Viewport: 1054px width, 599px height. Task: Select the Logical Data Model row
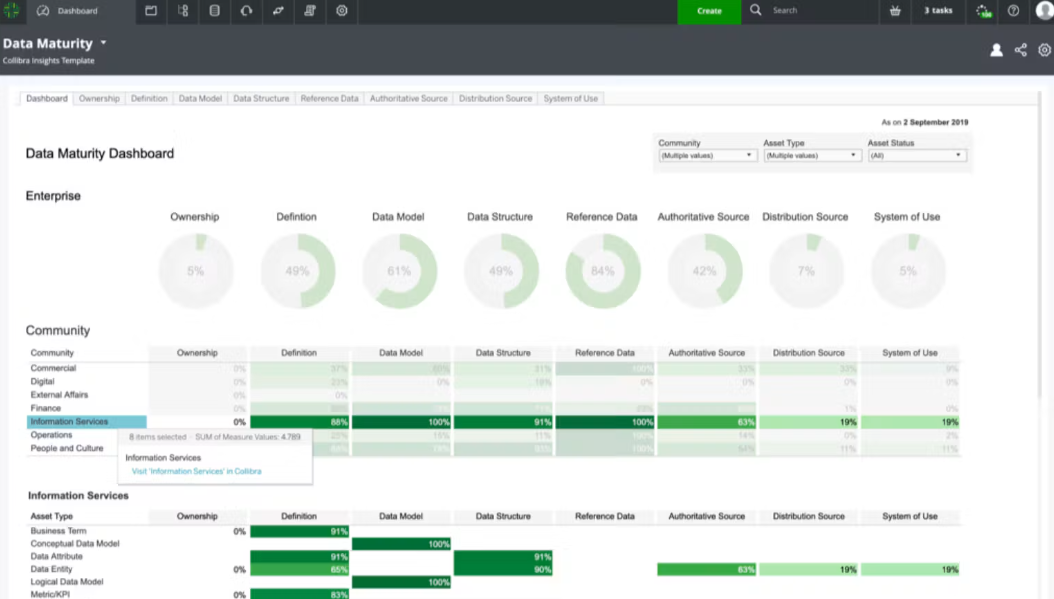493,582
